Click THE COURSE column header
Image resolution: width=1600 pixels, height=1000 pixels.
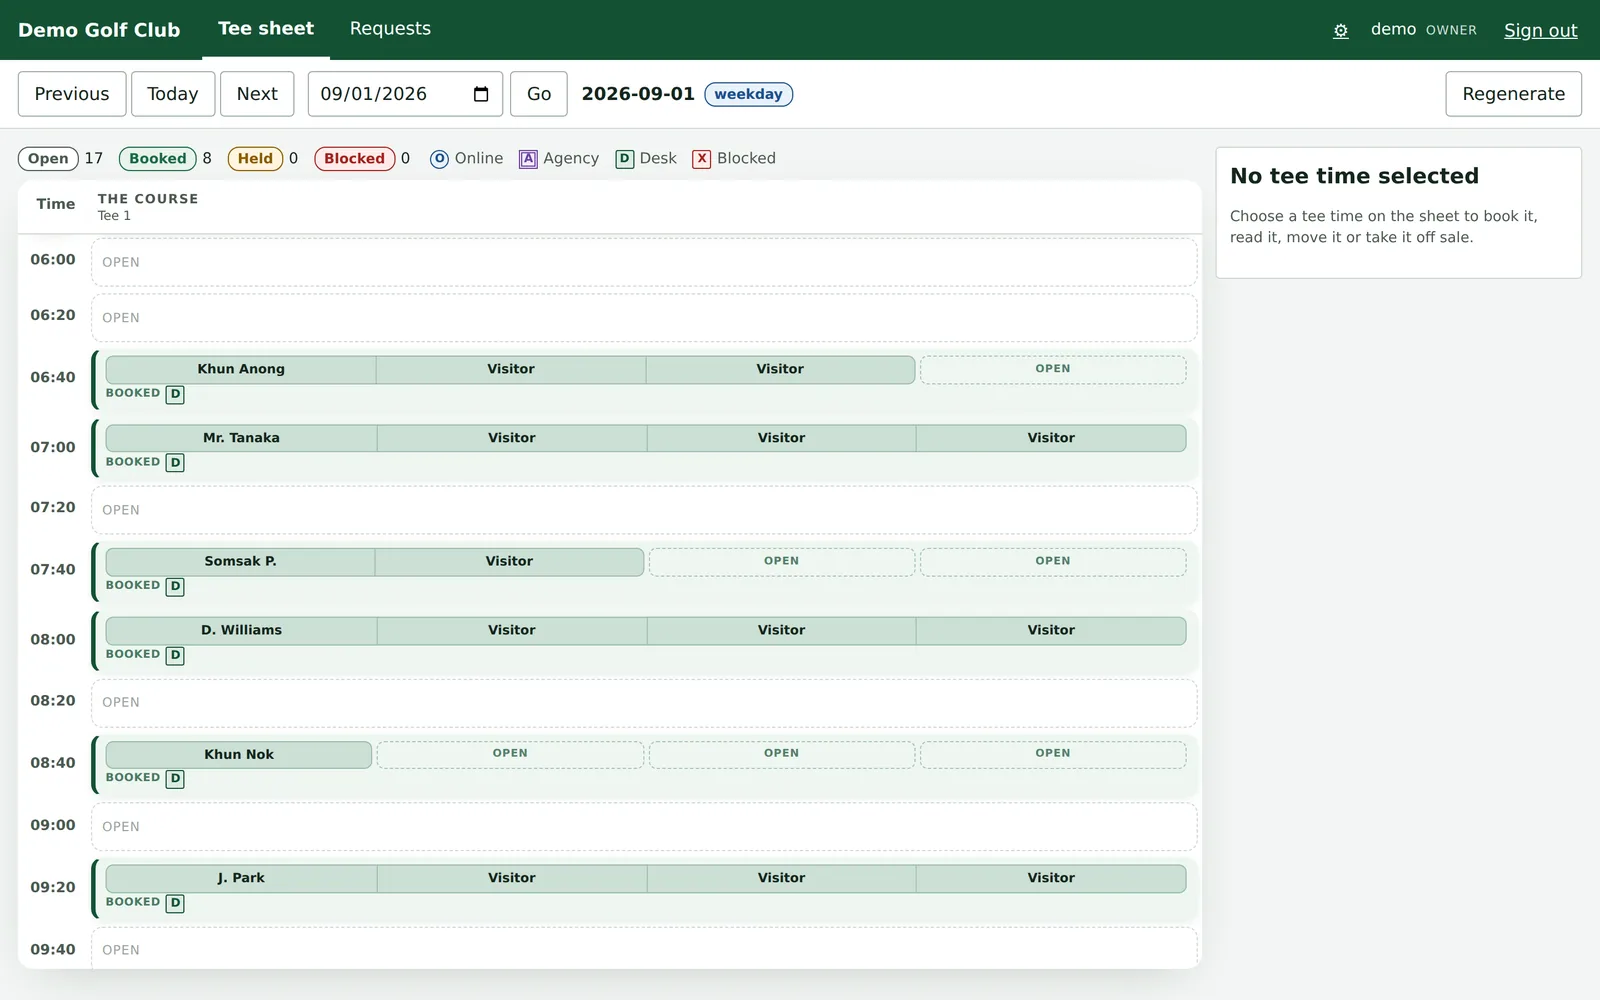click(x=148, y=200)
